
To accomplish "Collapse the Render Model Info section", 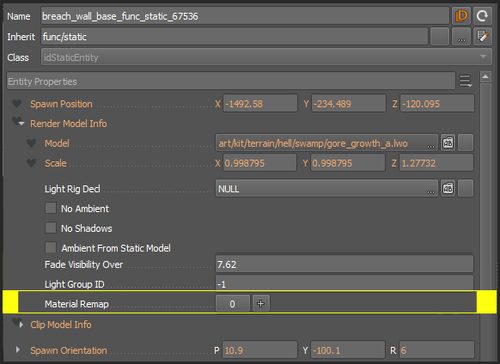I will 22,124.
